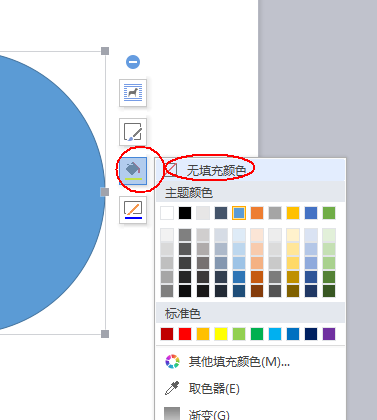Pick the royal blue theme swatch beside gold
Viewport: 377px width, 420px height.
pyautogui.click(x=311, y=213)
